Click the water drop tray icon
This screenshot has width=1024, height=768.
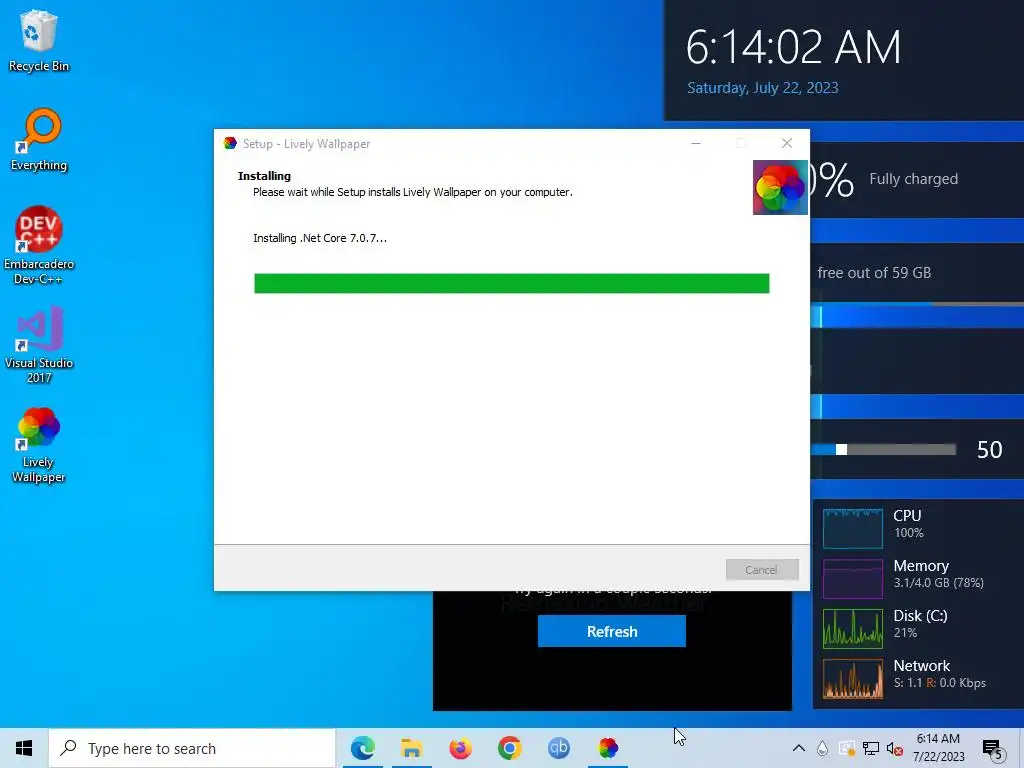[822, 748]
